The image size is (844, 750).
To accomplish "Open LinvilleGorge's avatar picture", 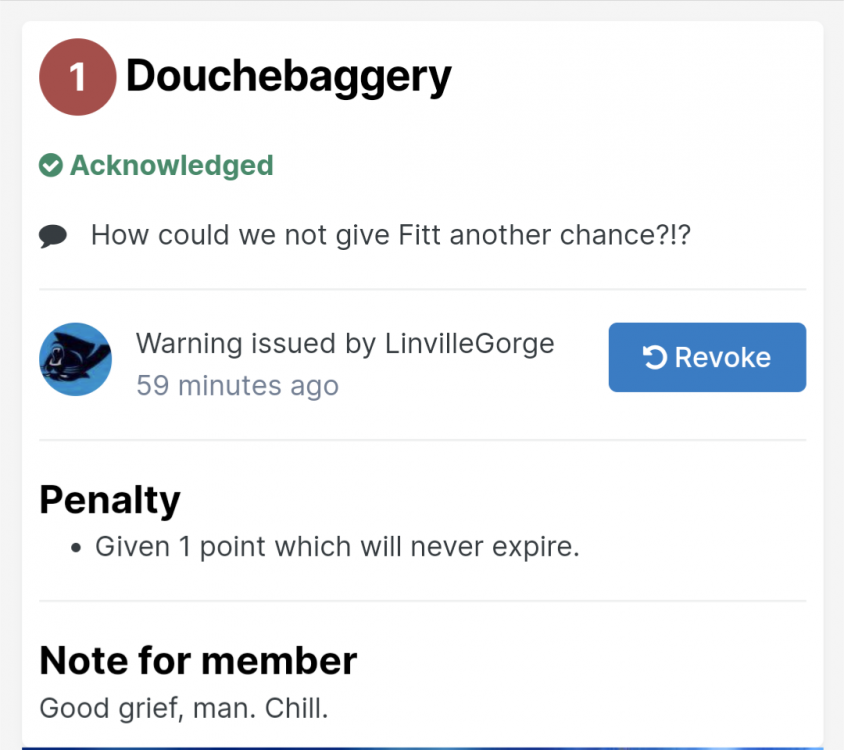I will (75, 359).
